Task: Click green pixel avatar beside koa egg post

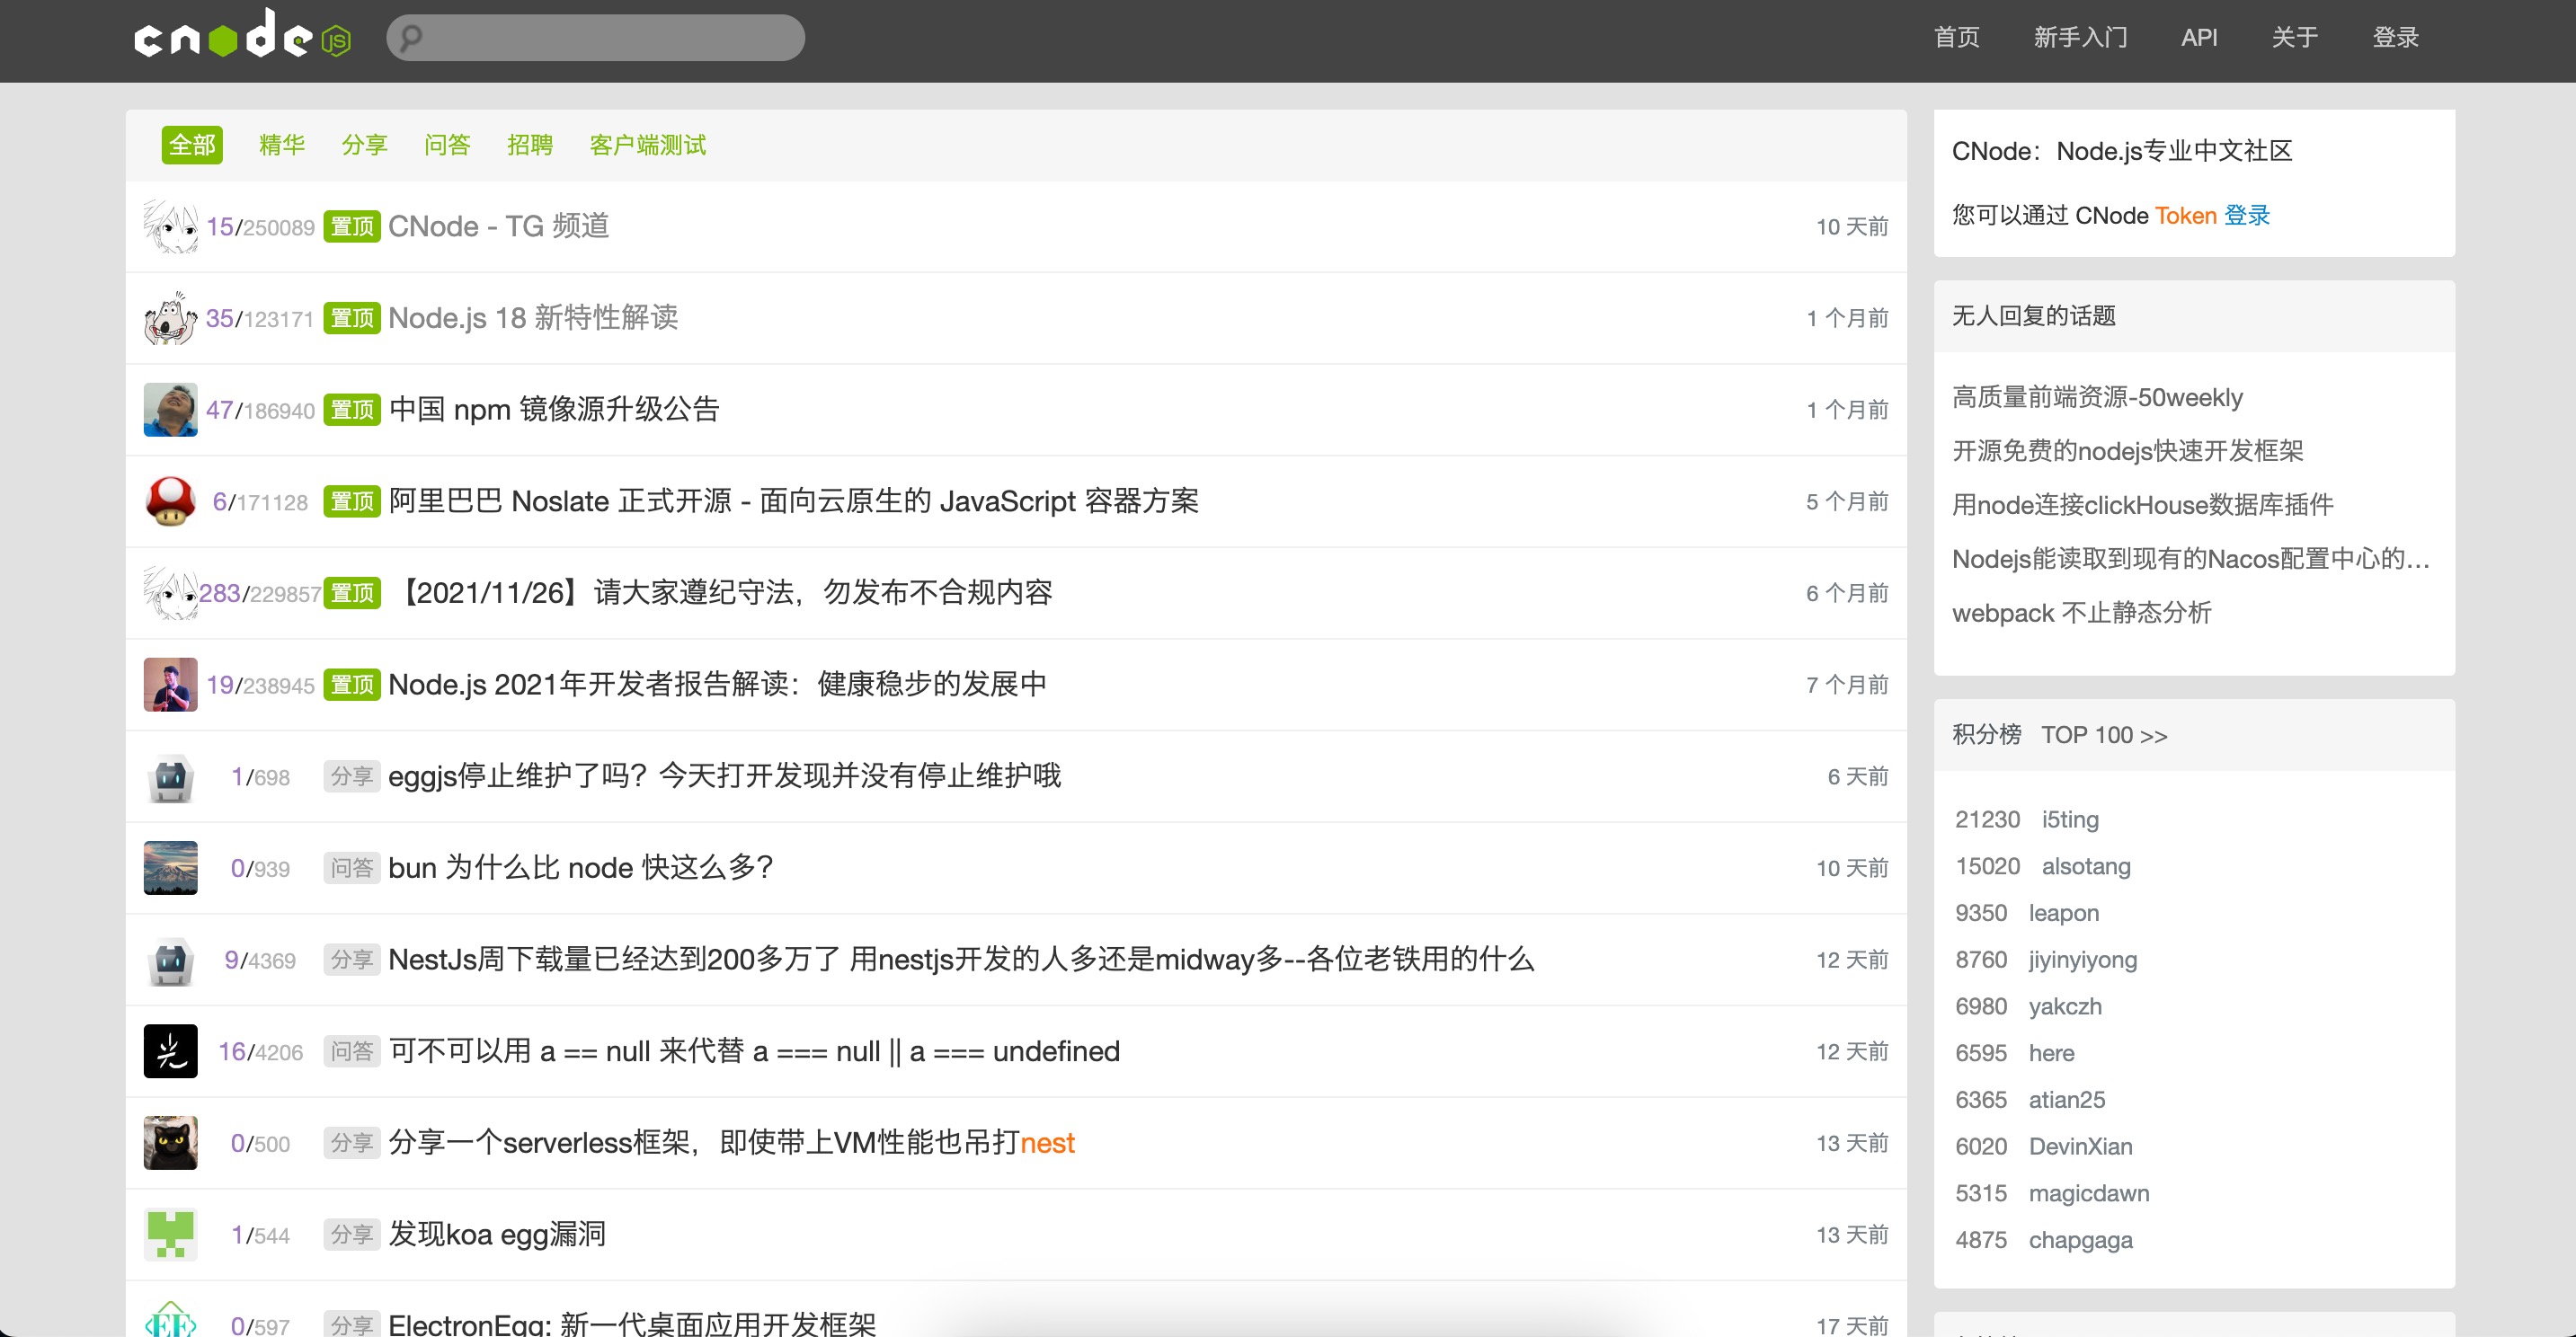Action: tap(170, 1234)
